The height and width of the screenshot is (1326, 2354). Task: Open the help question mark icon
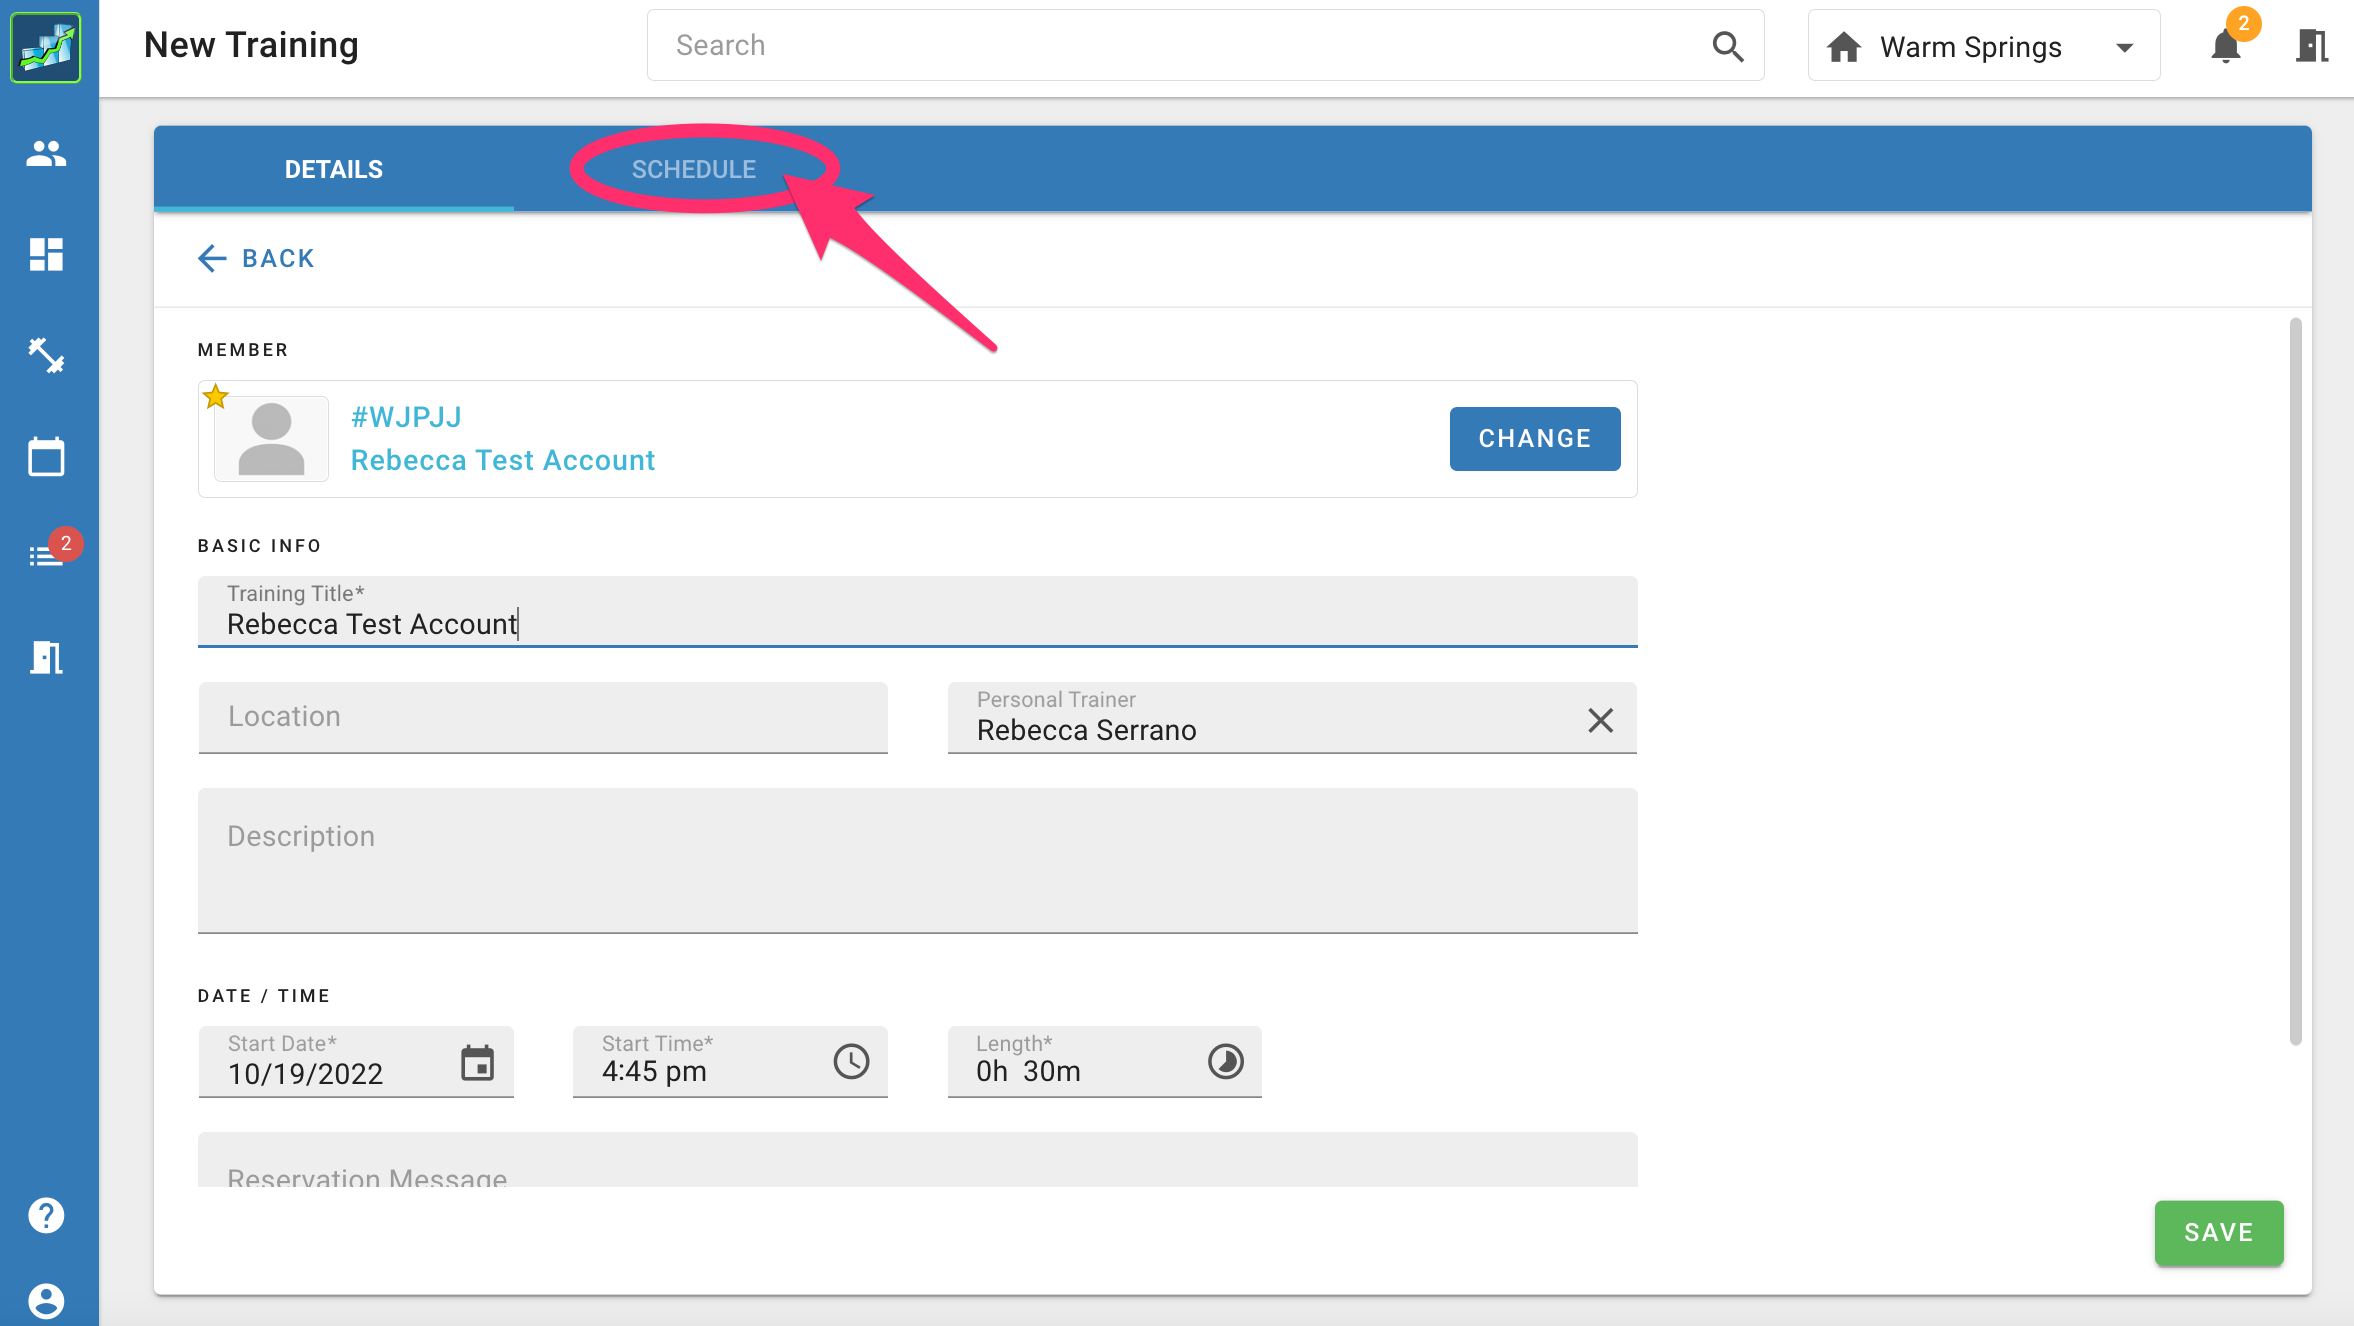pyautogui.click(x=46, y=1215)
